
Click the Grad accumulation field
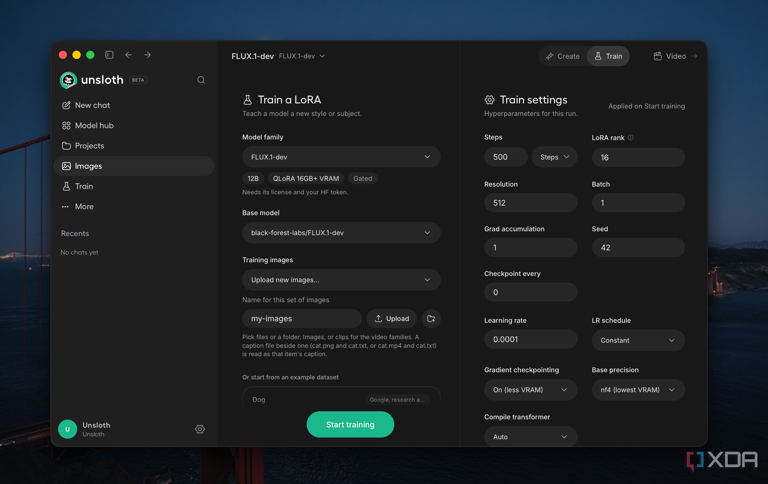click(530, 247)
